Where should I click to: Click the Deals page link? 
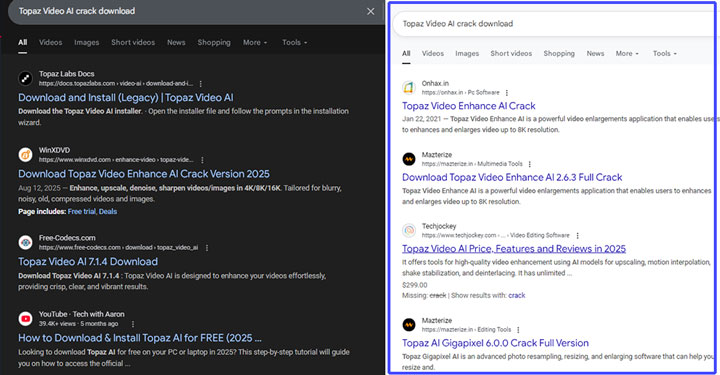pos(108,212)
